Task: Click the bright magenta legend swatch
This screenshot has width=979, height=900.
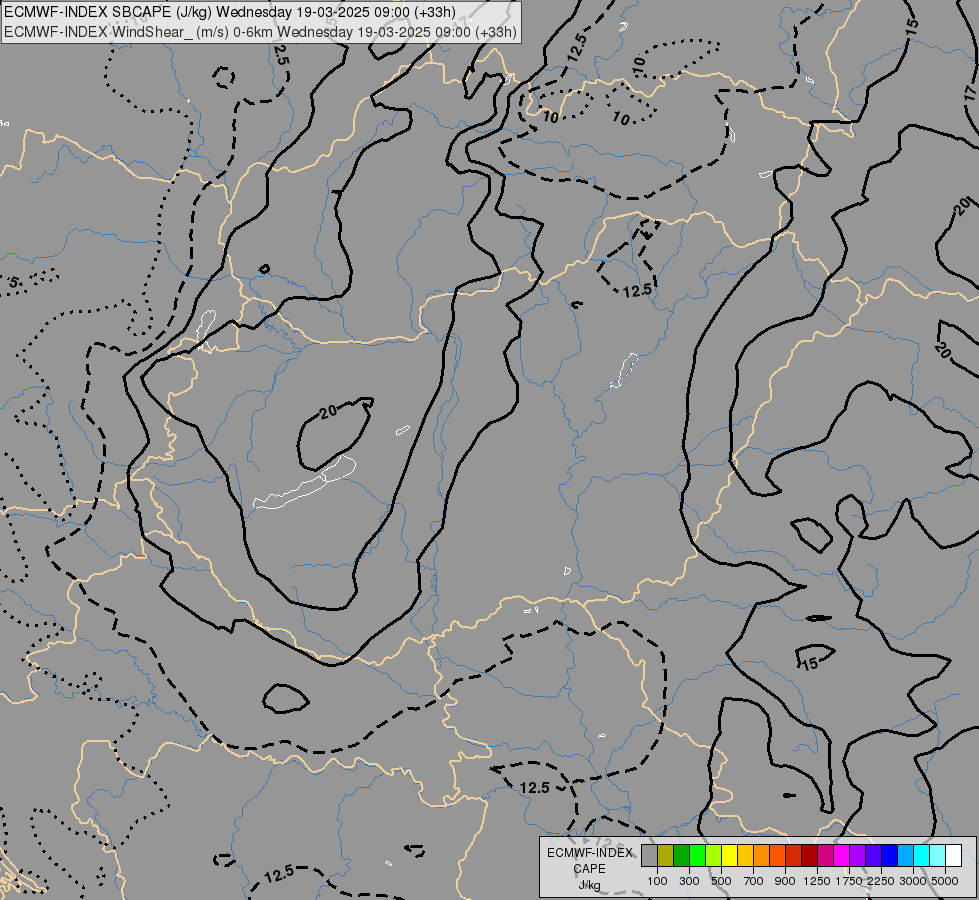Action: tap(842, 855)
